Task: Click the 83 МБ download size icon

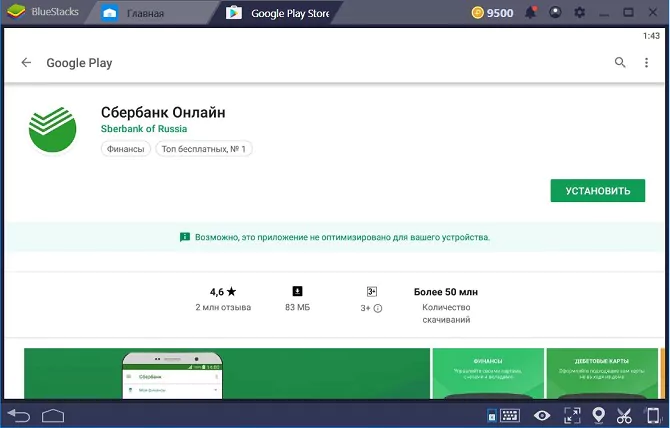Action: 297,291
